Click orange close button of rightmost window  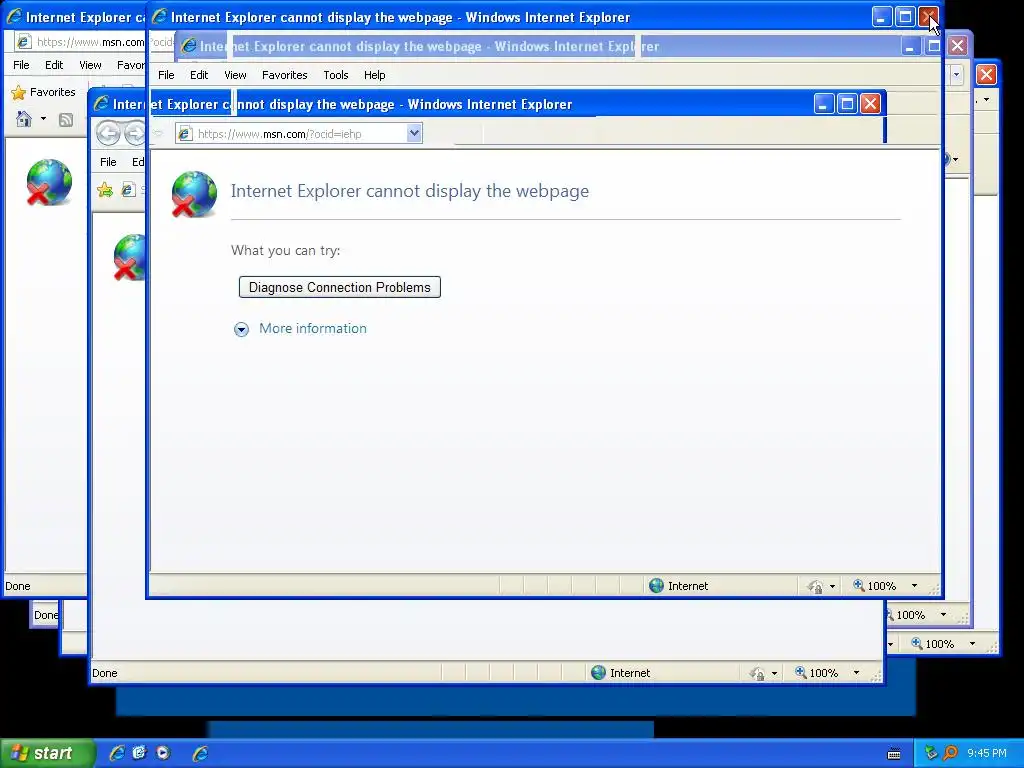[986, 74]
